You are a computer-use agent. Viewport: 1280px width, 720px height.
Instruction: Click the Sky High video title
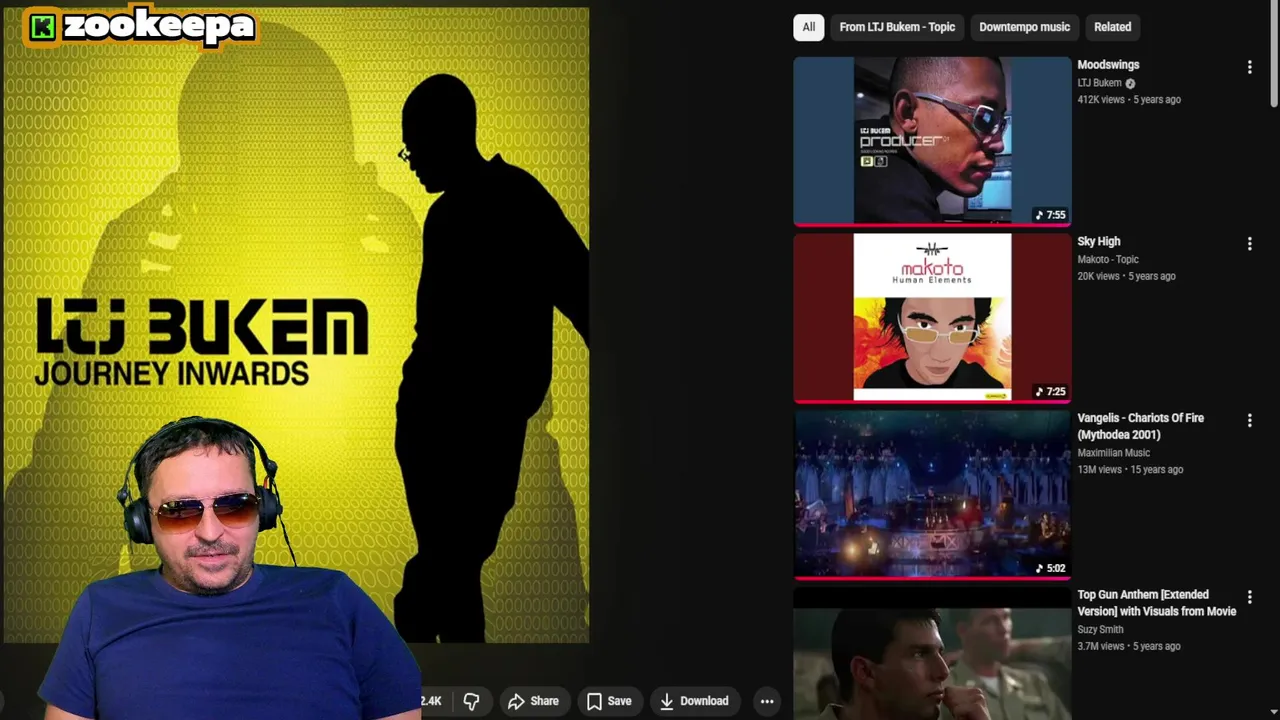tap(1098, 242)
